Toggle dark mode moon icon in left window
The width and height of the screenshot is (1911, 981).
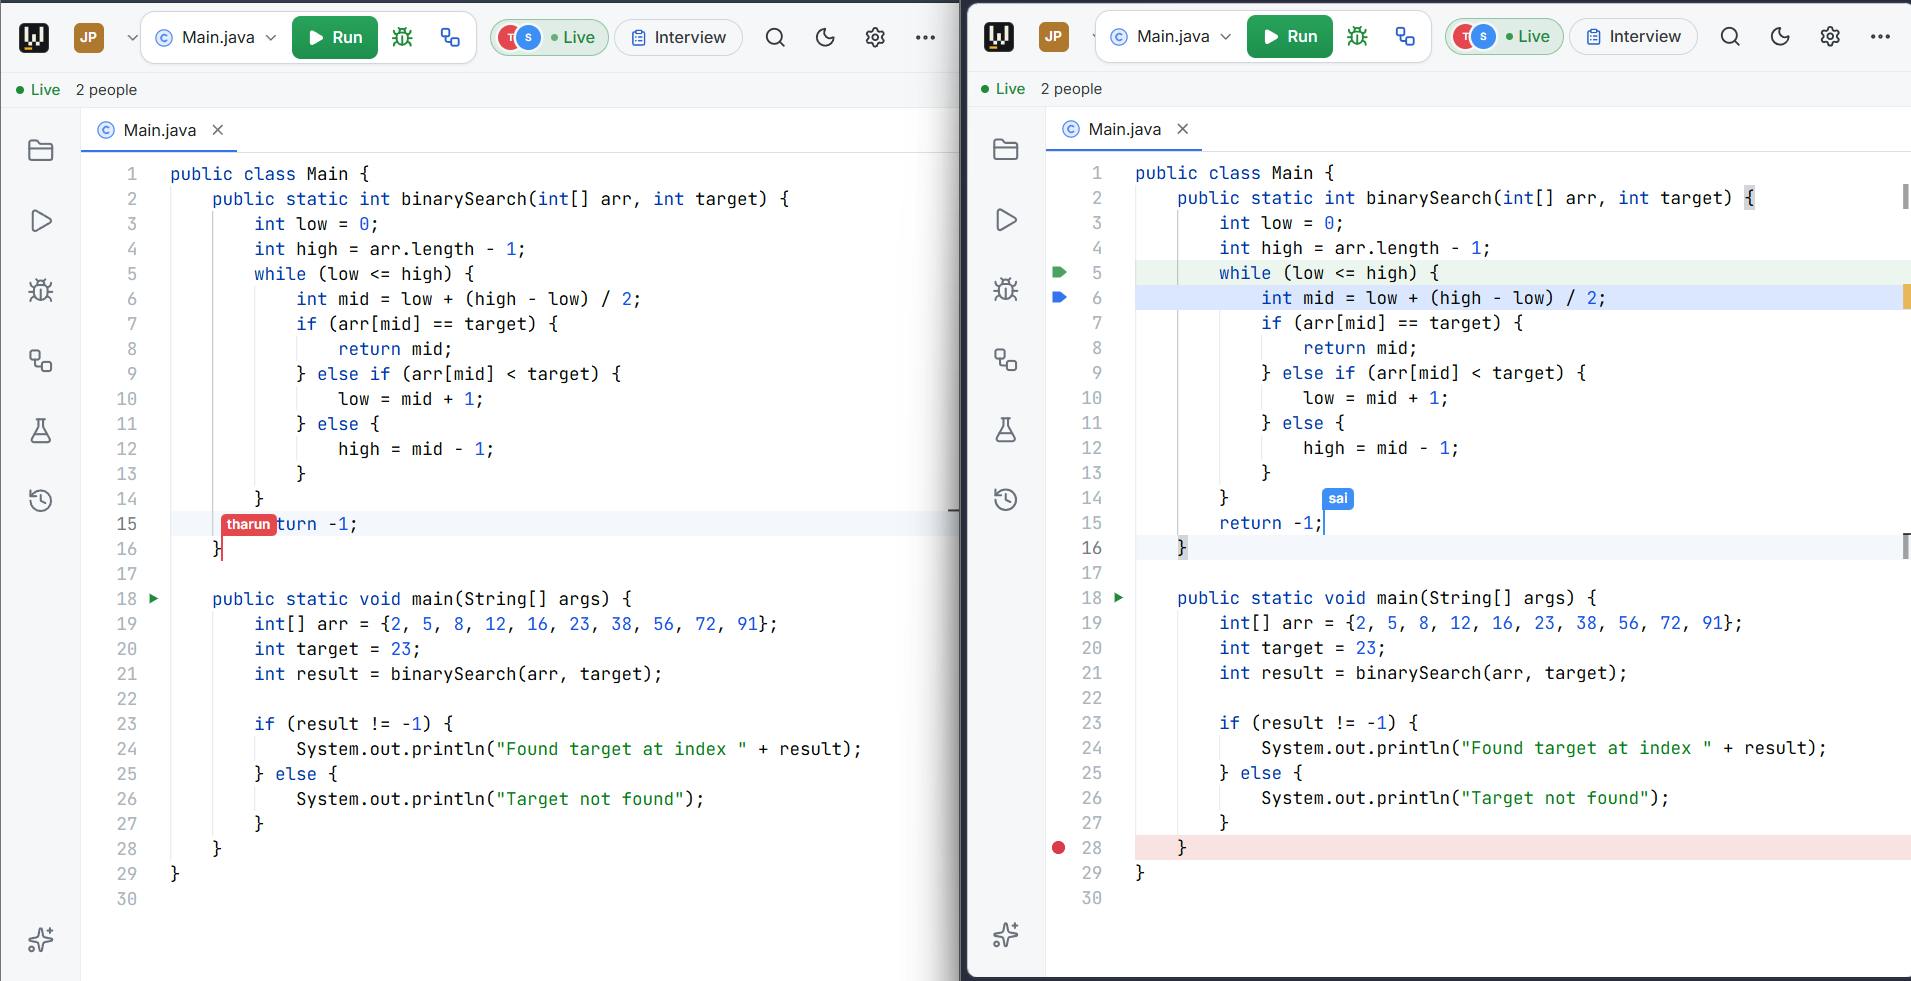(x=825, y=37)
